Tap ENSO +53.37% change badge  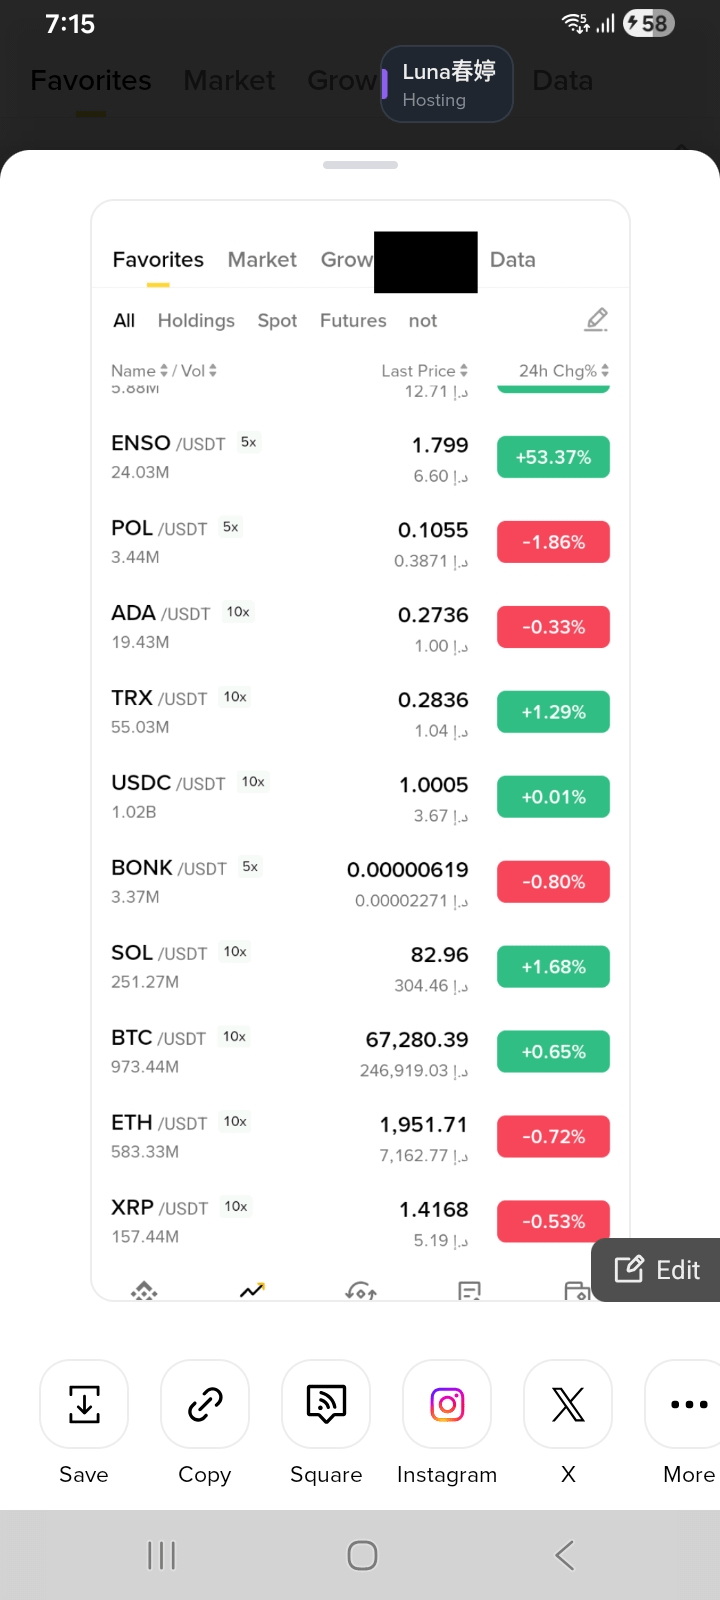tap(553, 457)
